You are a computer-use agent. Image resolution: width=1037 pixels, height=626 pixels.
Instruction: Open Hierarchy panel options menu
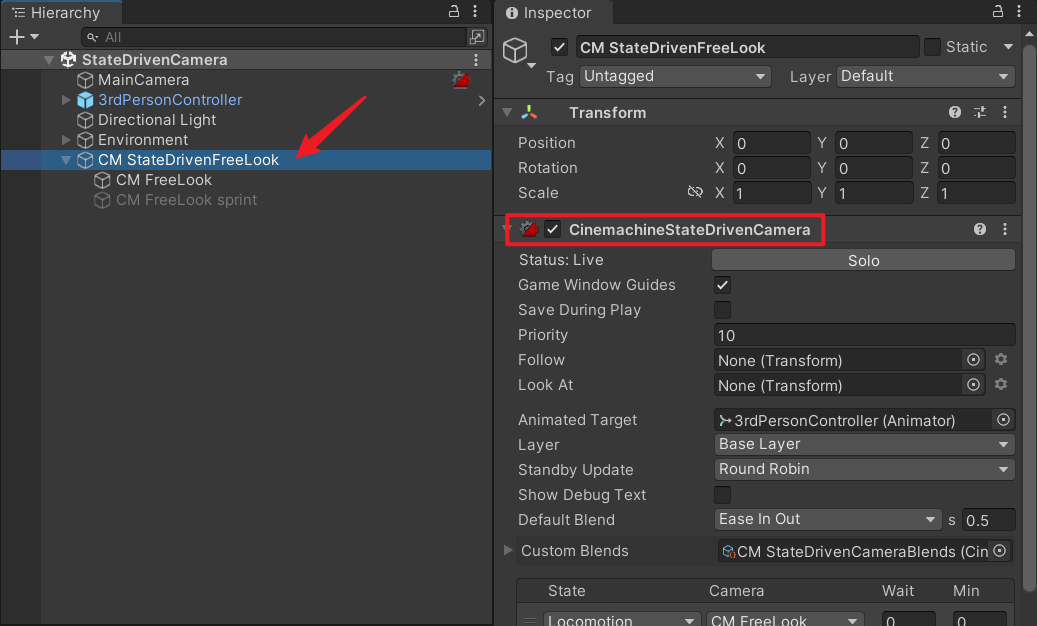click(x=475, y=11)
